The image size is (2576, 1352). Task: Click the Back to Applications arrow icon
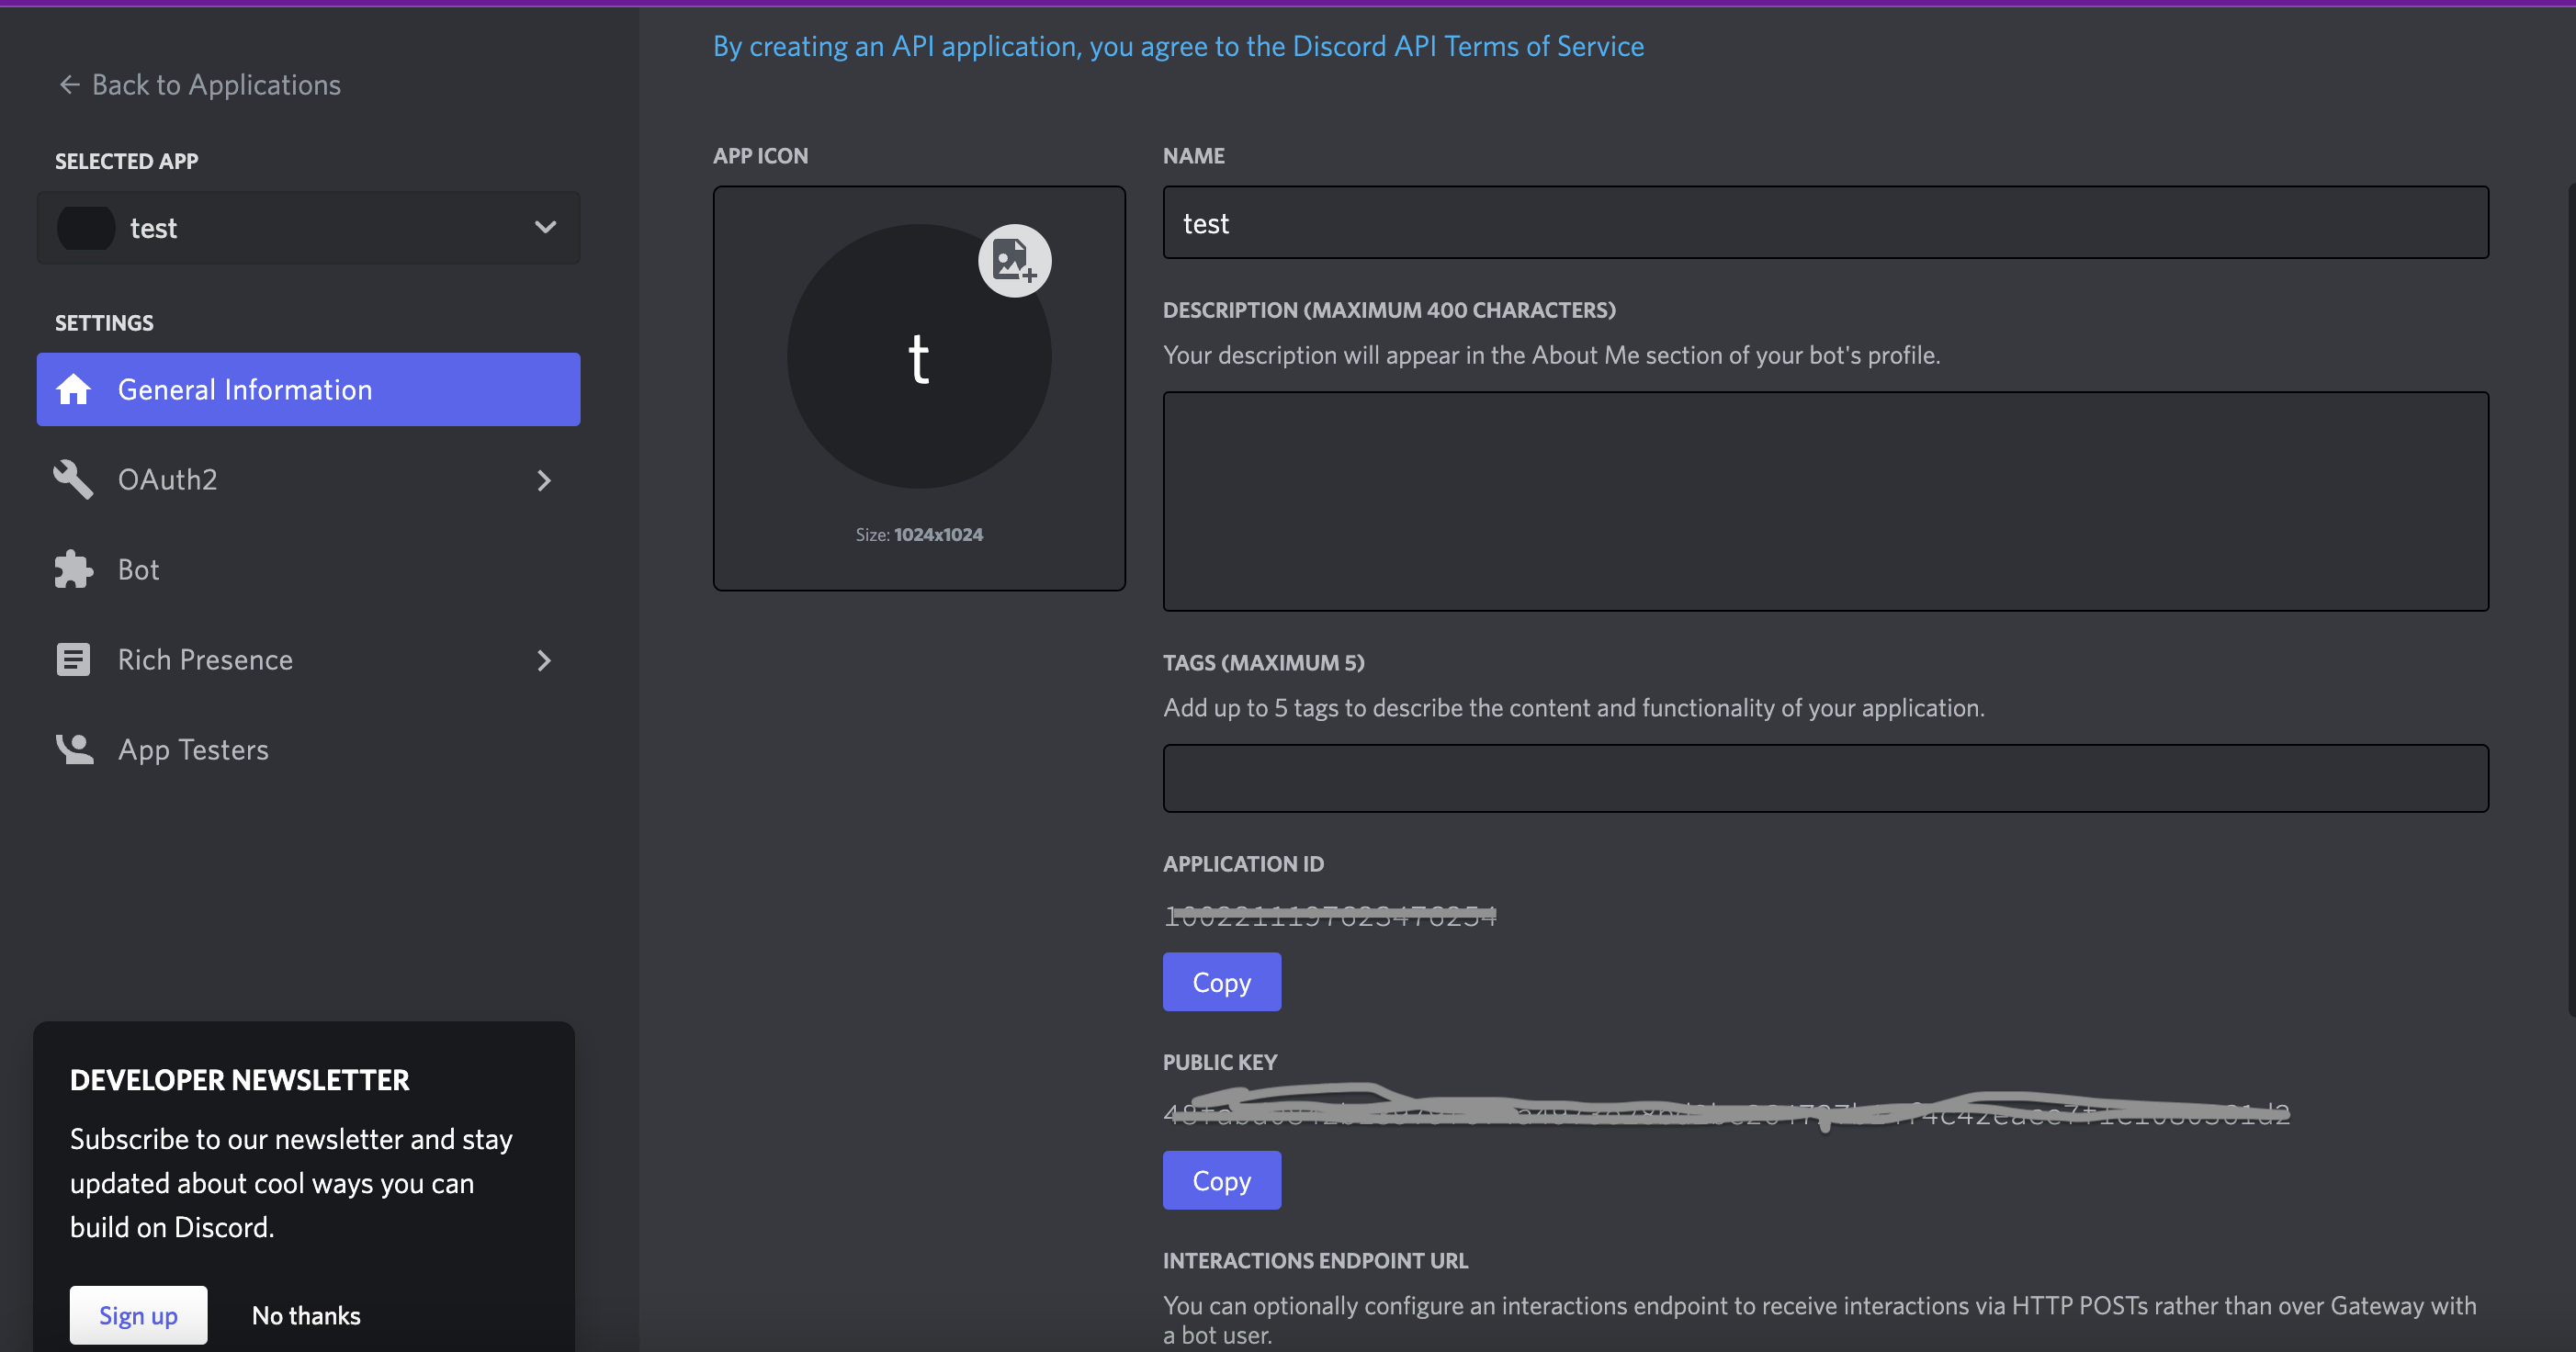pyautogui.click(x=69, y=85)
